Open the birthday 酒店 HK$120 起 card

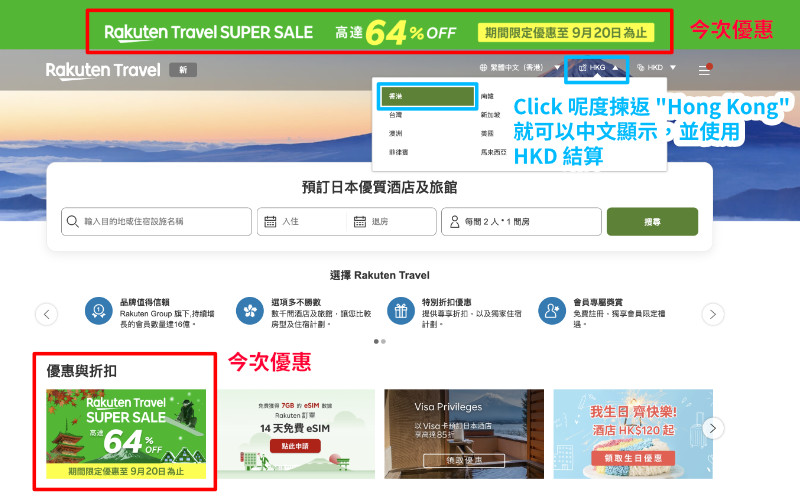coord(633,434)
